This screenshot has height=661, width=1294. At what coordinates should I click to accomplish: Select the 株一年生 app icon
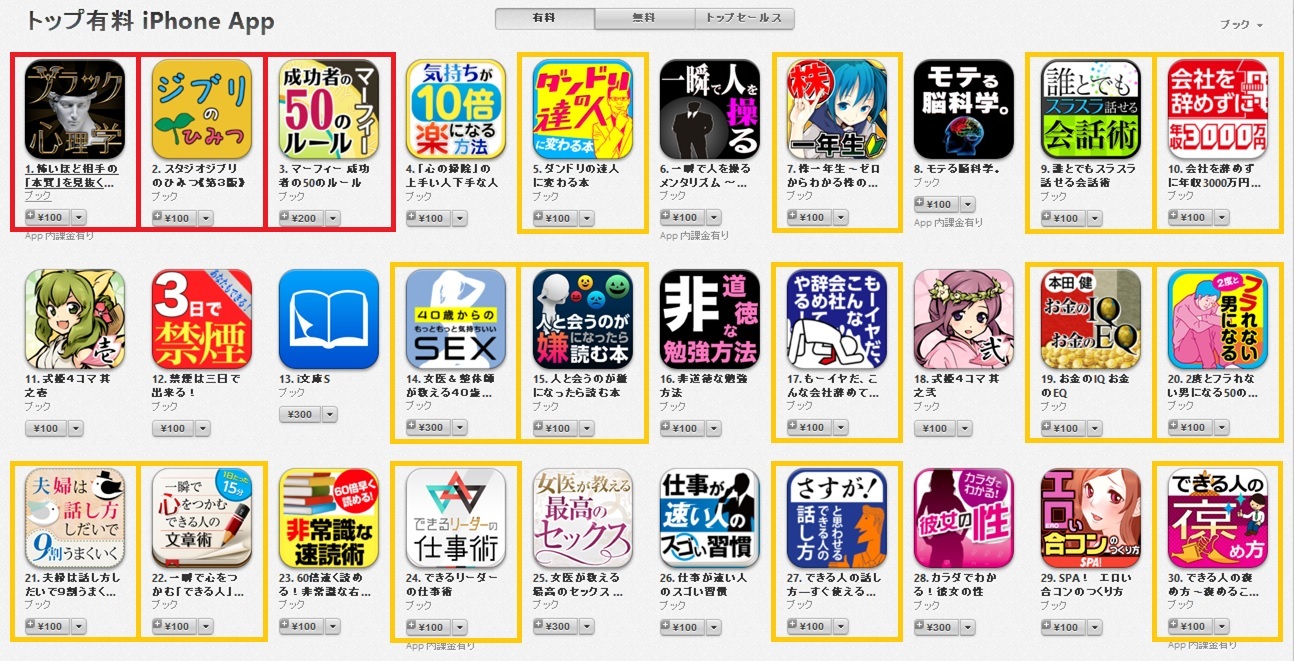pyautogui.click(x=837, y=110)
